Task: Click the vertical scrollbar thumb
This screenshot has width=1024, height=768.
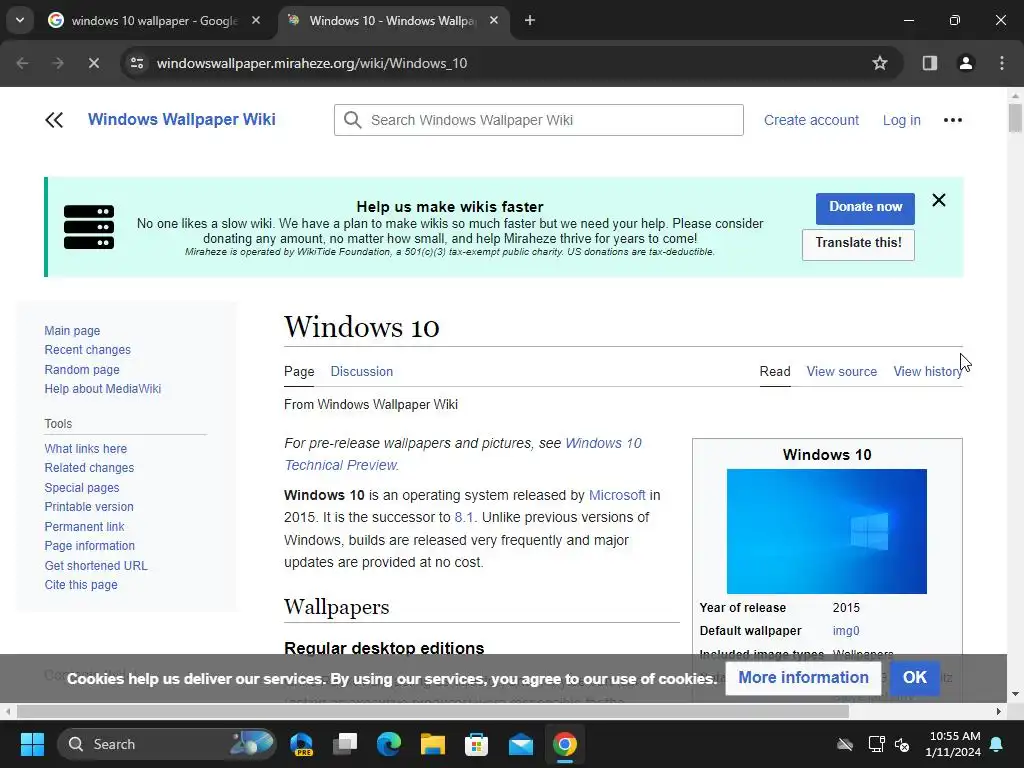Action: point(1014,118)
